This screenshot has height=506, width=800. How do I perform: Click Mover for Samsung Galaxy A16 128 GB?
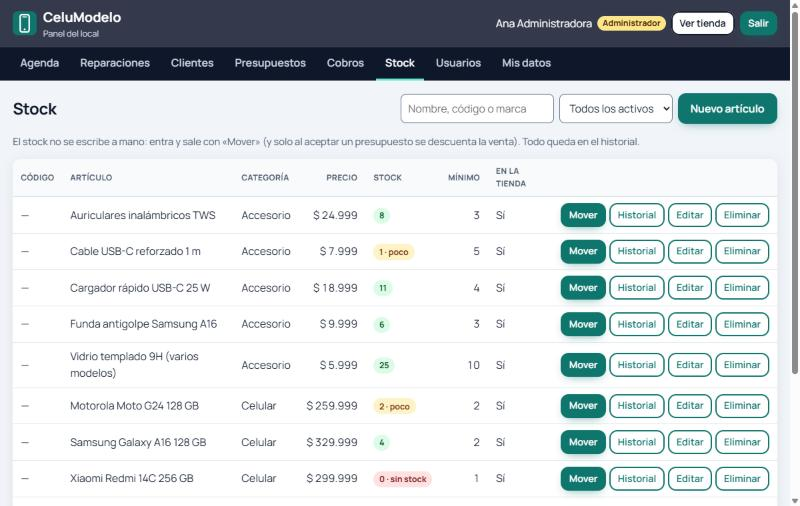point(583,442)
